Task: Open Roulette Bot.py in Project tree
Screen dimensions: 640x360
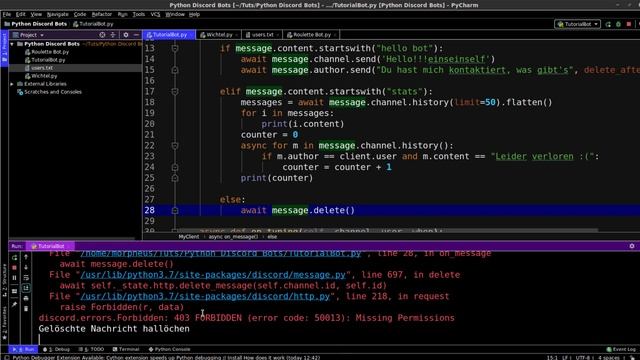Action: click(x=50, y=52)
